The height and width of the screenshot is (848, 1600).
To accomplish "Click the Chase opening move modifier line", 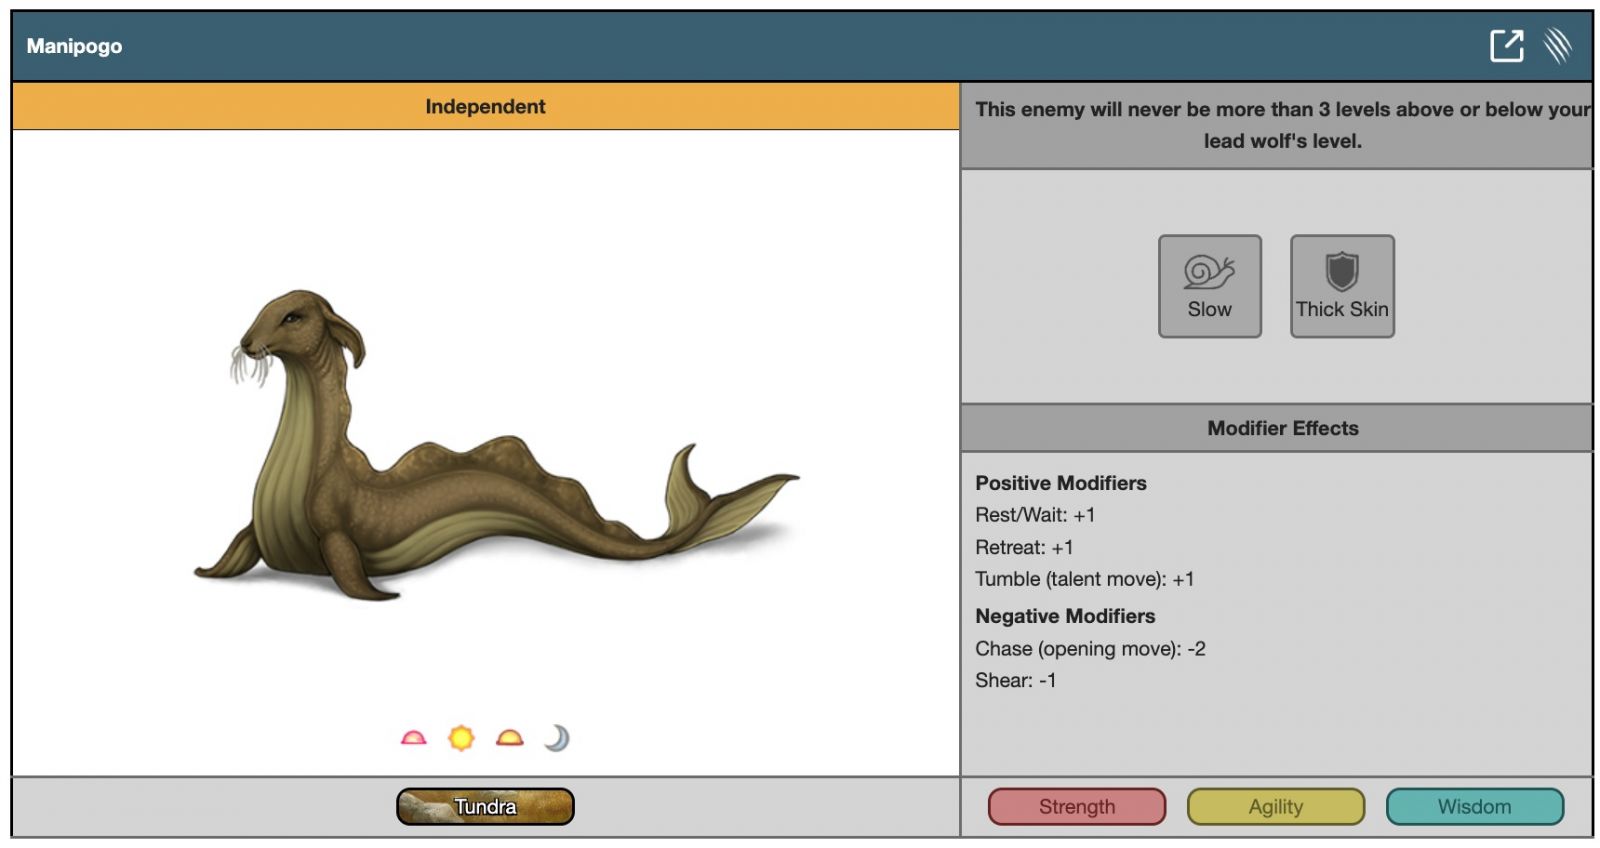I will 1089,648.
